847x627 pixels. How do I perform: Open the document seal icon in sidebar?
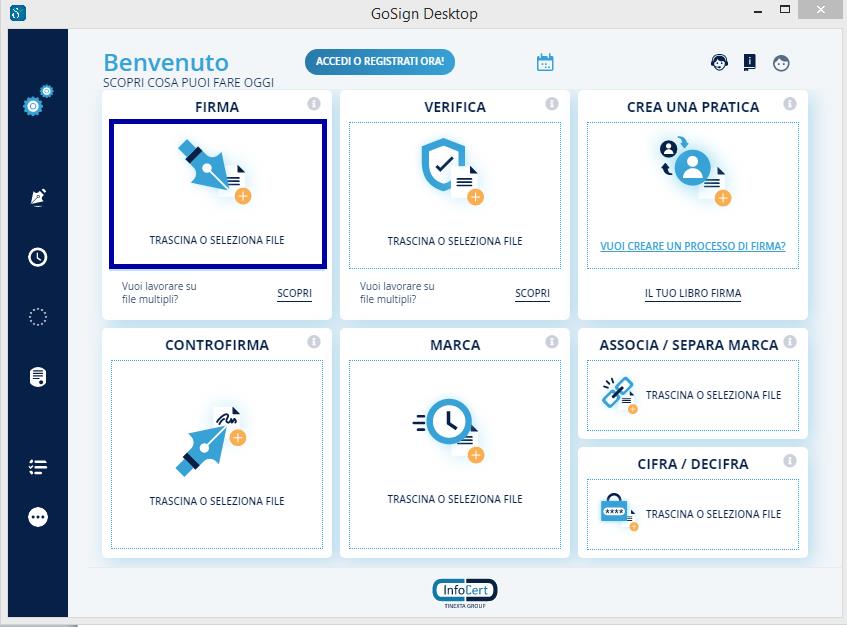(x=38, y=377)
